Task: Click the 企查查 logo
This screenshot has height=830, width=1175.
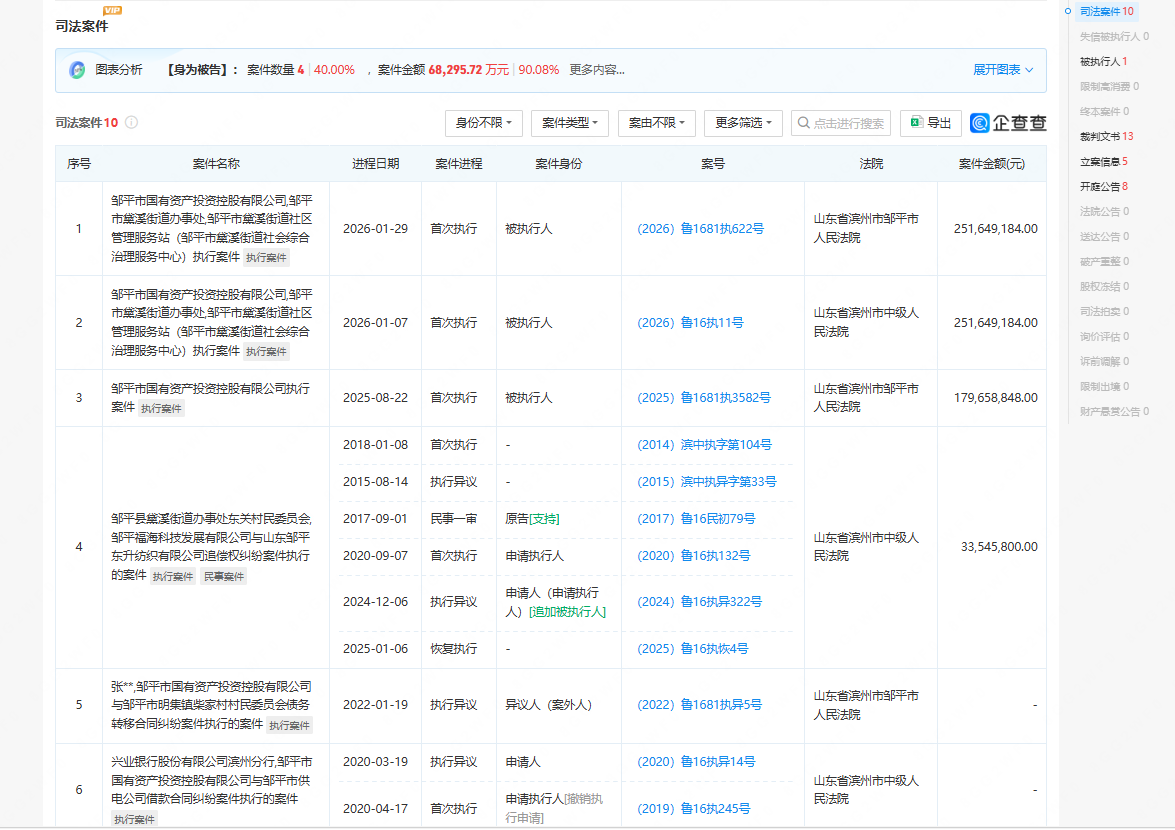Action: pos(1008,123)
